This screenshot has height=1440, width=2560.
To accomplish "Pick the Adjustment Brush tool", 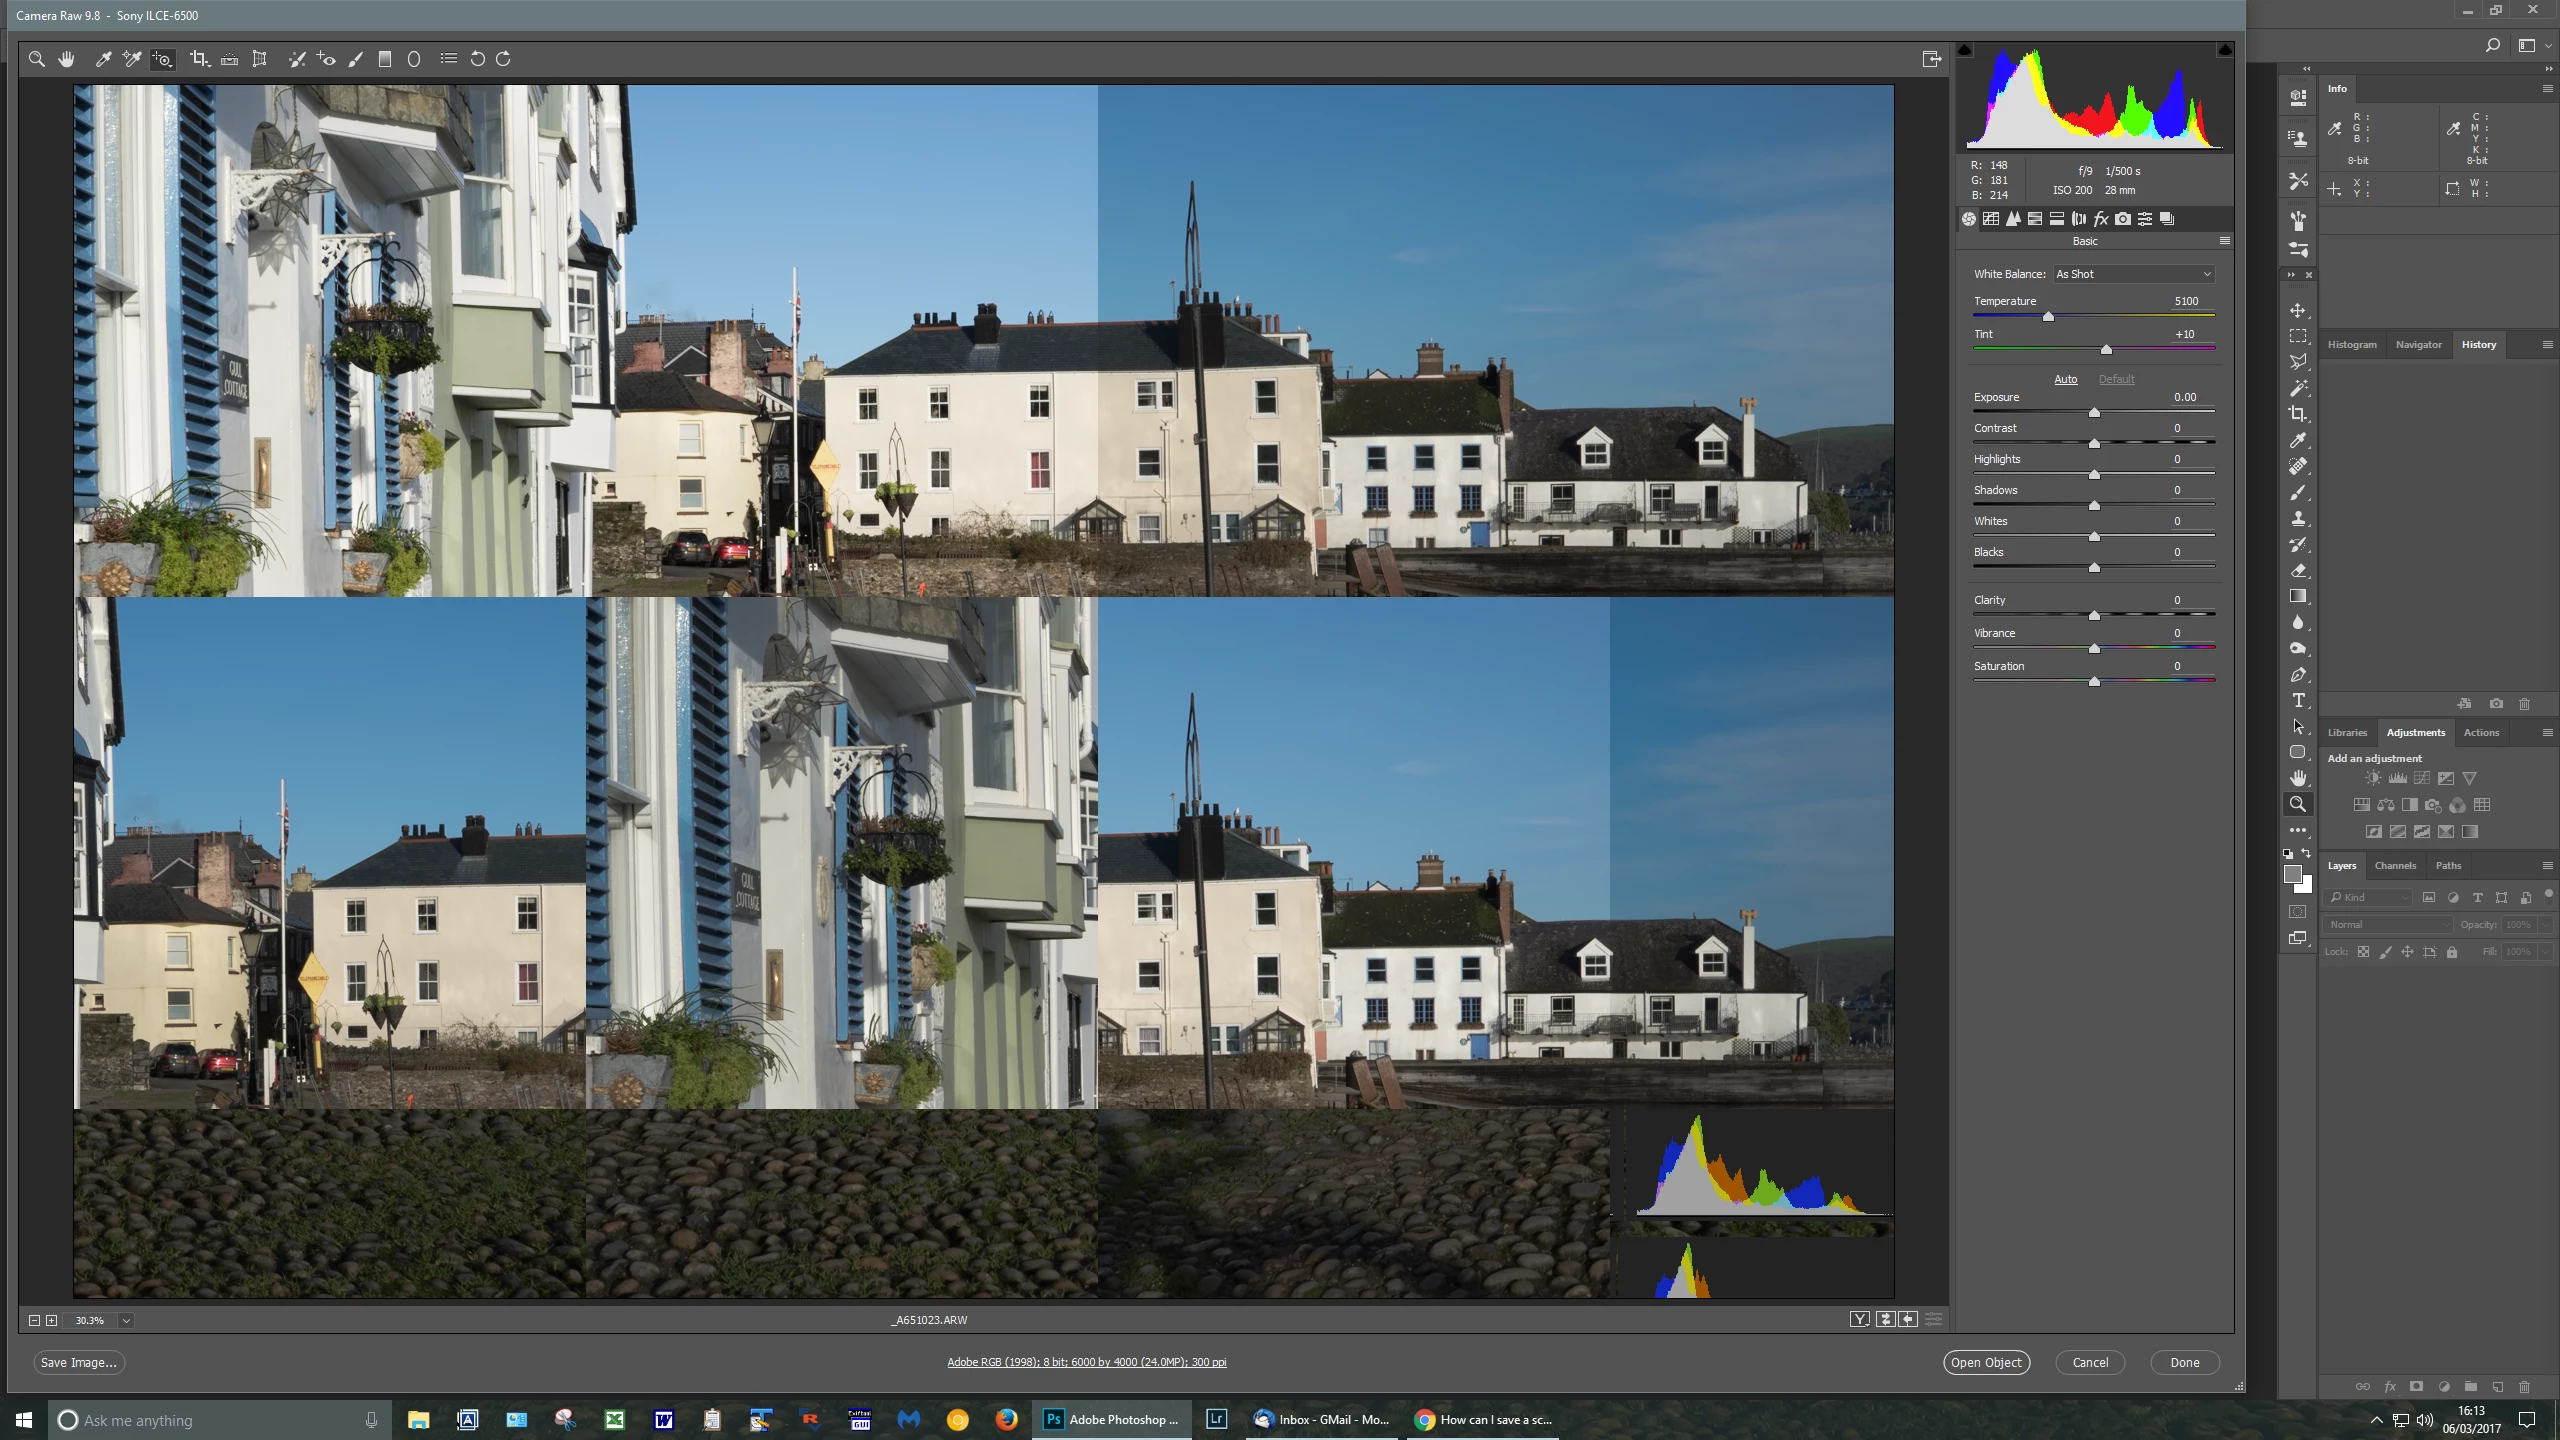I will pos(355,59).
